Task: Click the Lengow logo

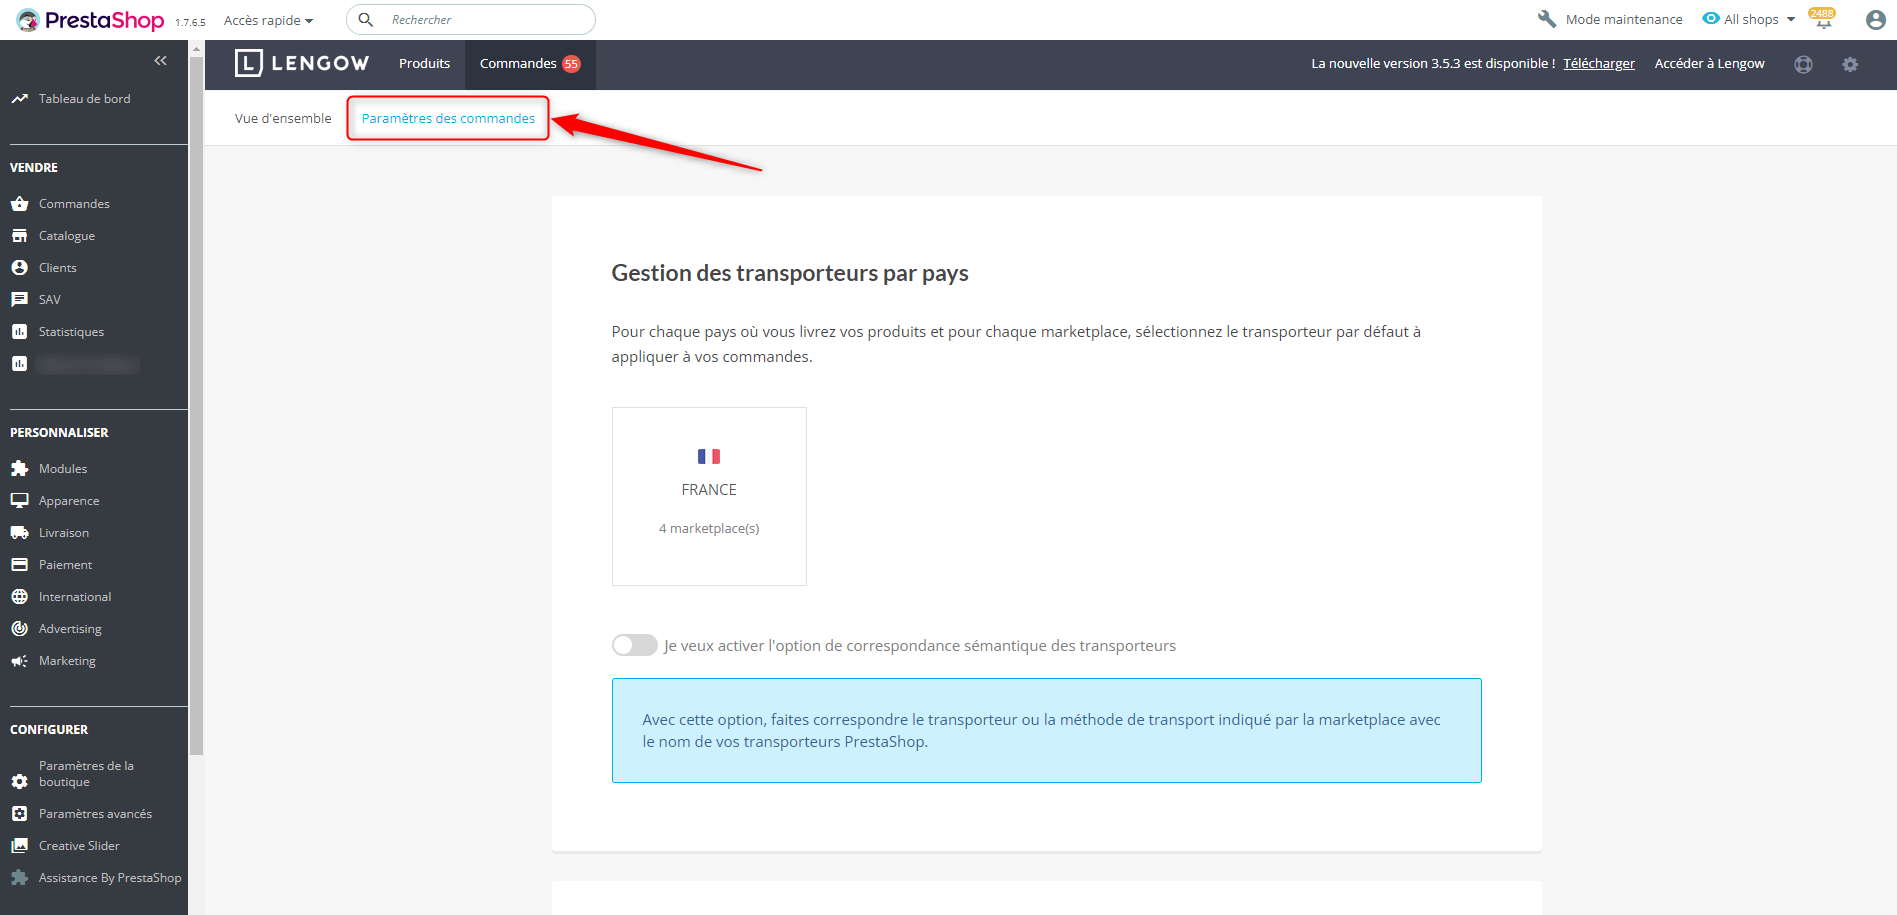Action: (302, 63)
